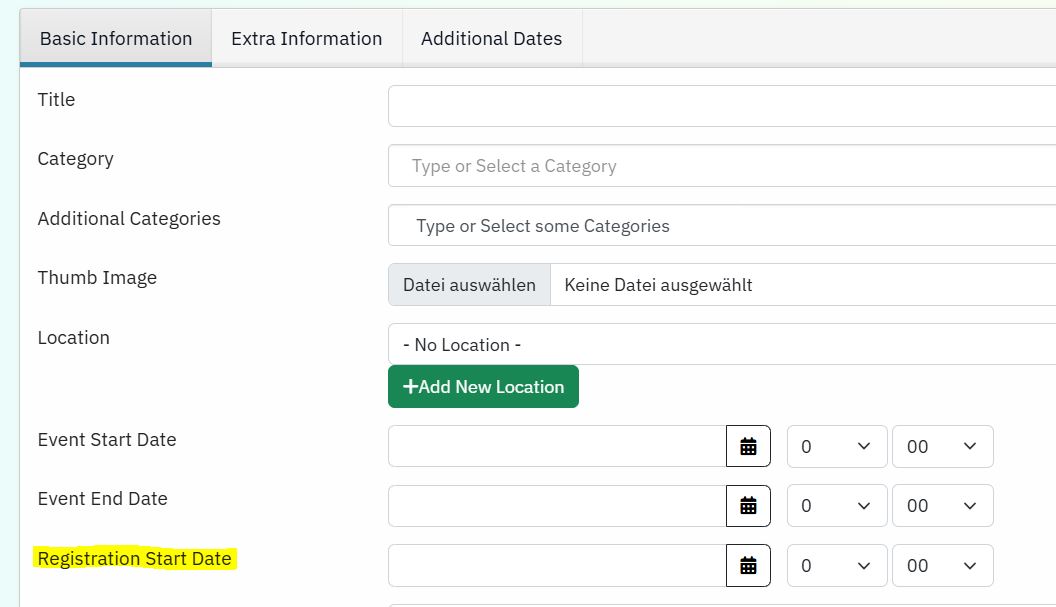
Task: Click into the Event Start Date field
Action: point(557,446)
